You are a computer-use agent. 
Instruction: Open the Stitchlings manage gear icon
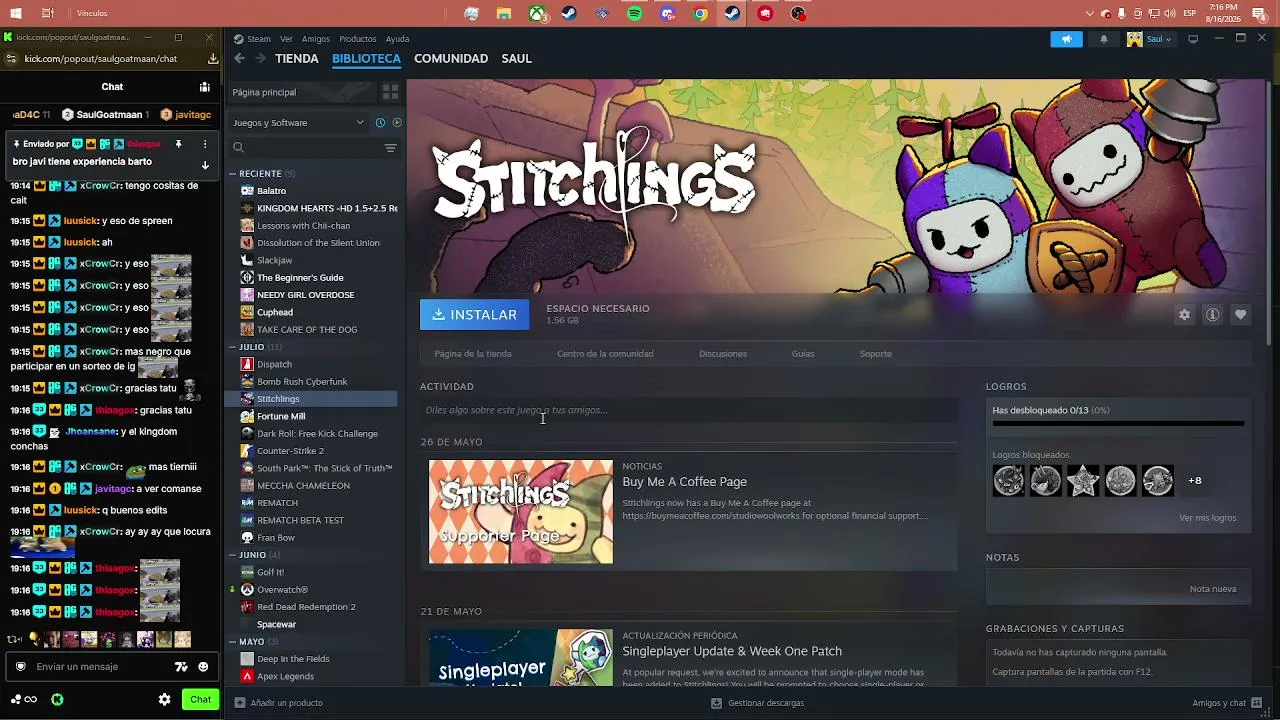point(1184,315)
